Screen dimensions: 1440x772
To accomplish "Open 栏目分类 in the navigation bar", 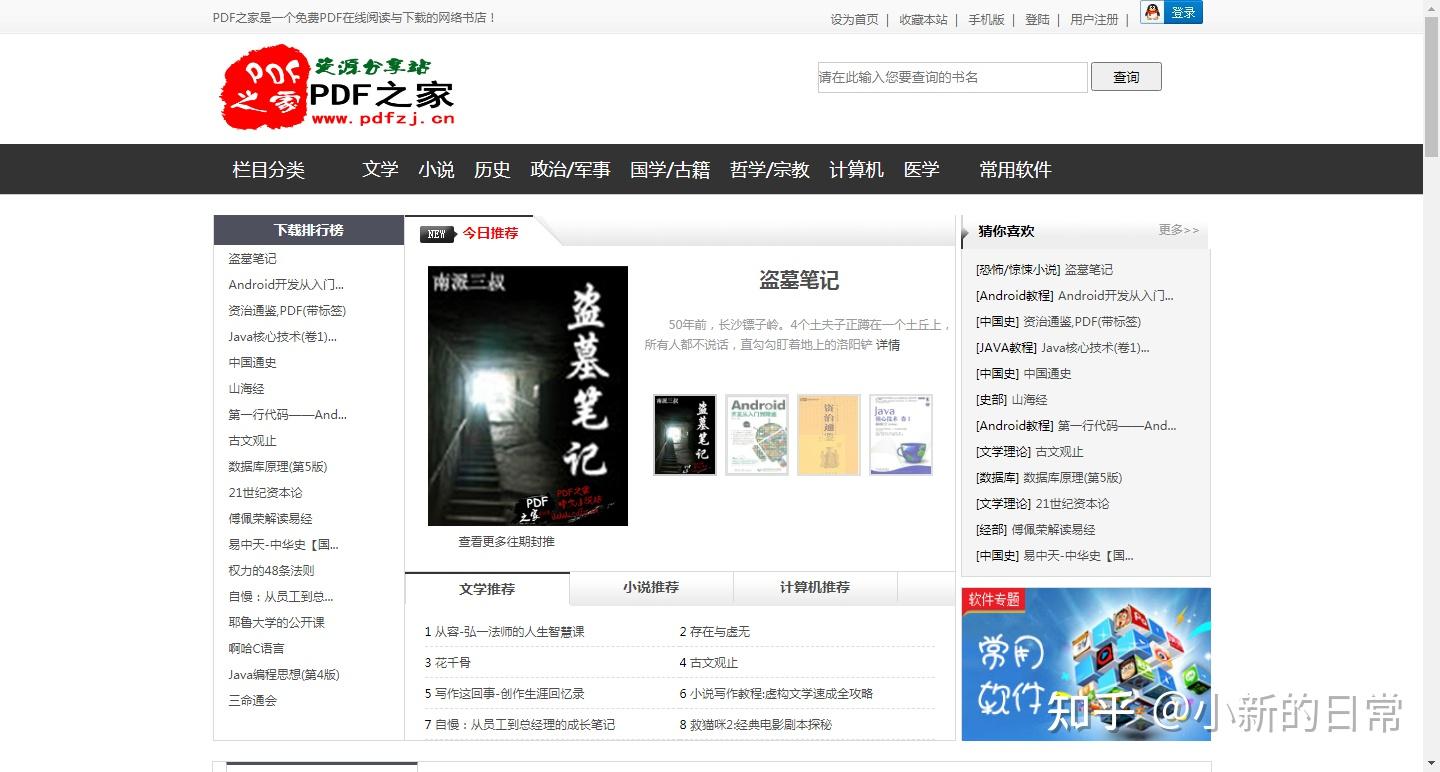I will 269,170.
